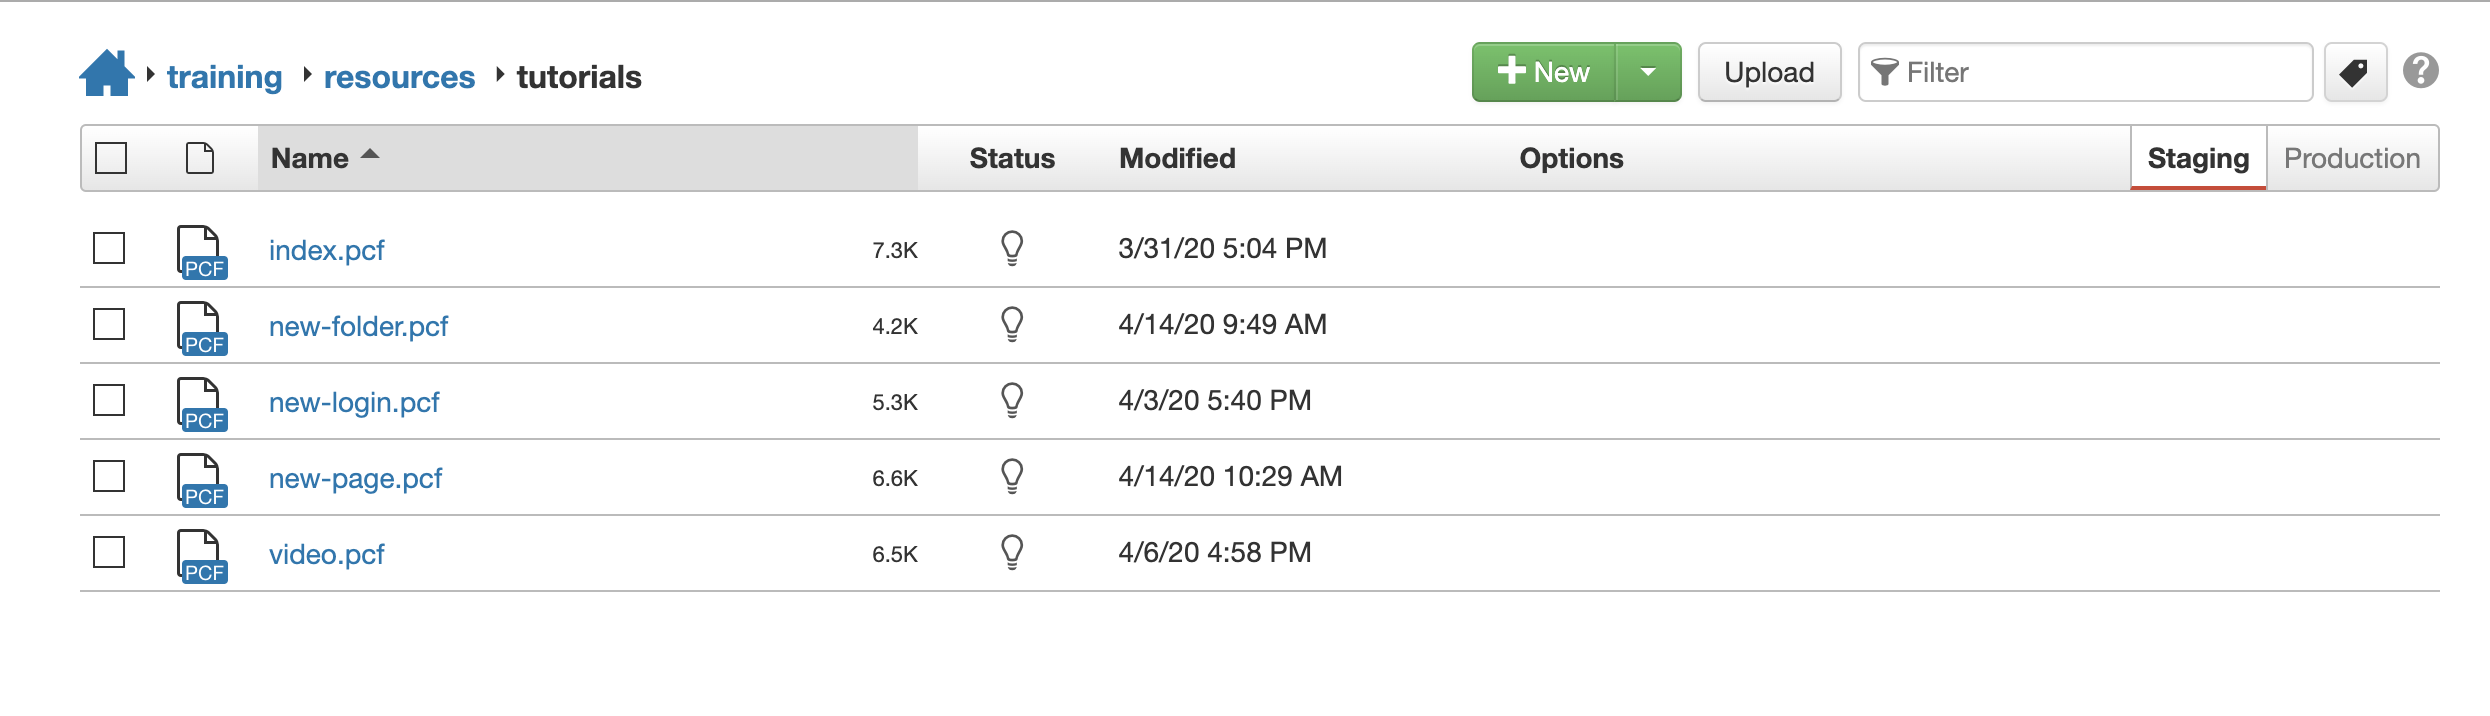Viewport: 2490px width, 716px height.
Task: Sort by the Modified column header
Action: pos(1177,158)
